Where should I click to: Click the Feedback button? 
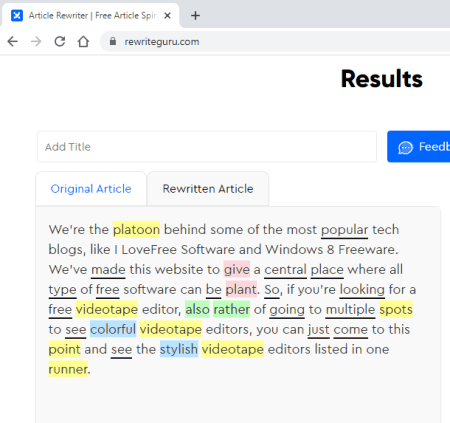coord(419,147)
